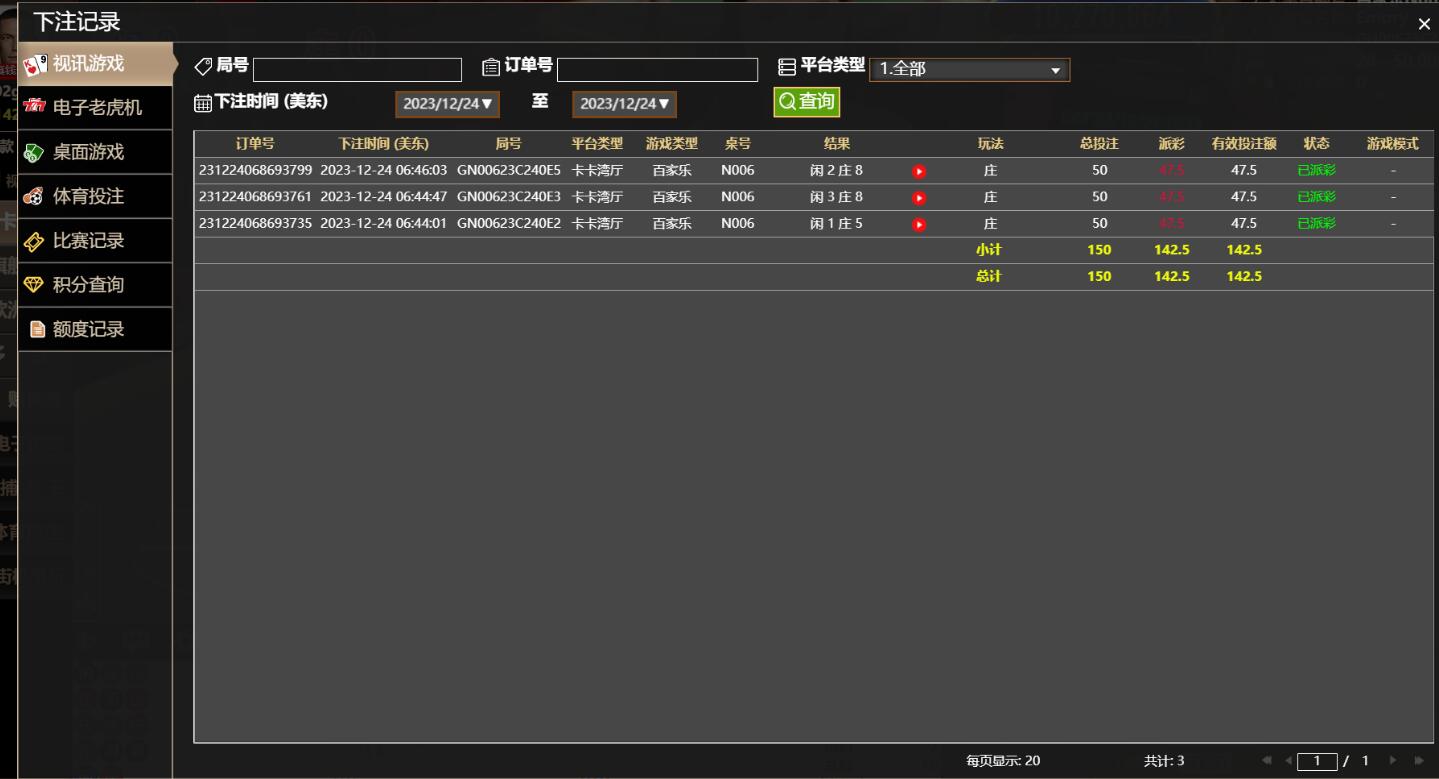Click the tag icon next to 局号
The image size is (1439, 779).
coord(203,67)
